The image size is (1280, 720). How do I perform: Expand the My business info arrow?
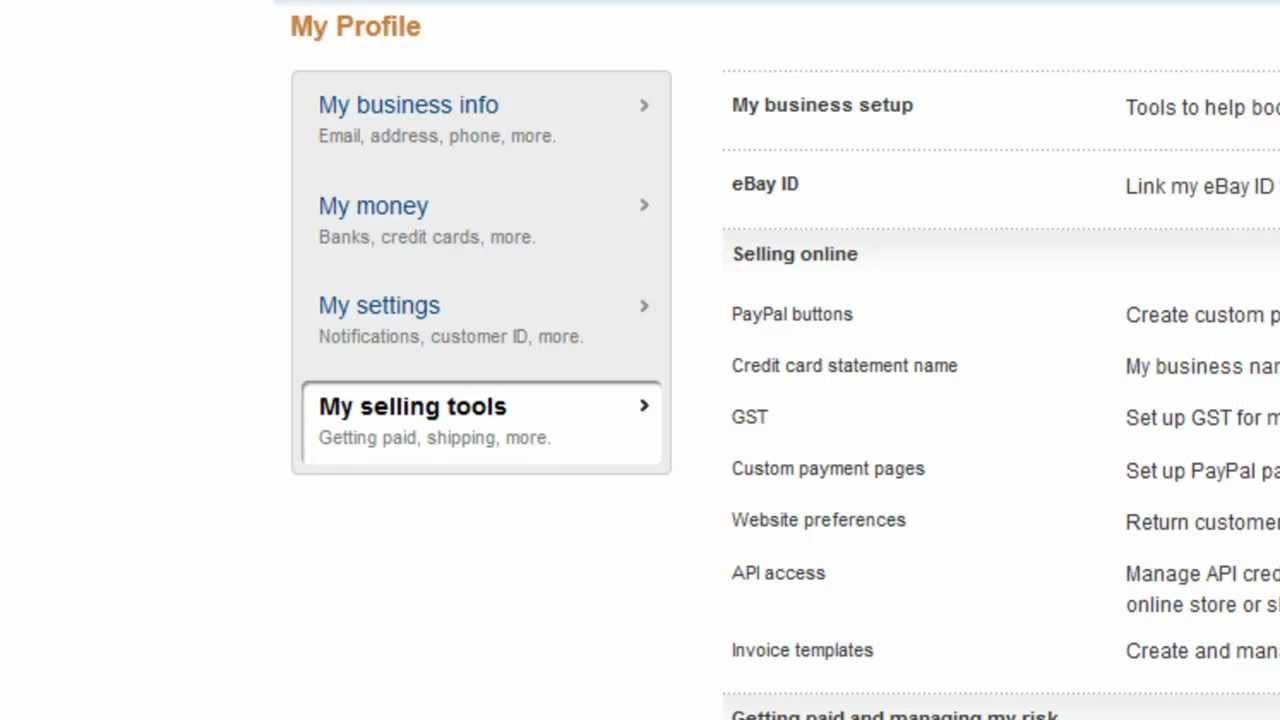click(x=644, y=105)
